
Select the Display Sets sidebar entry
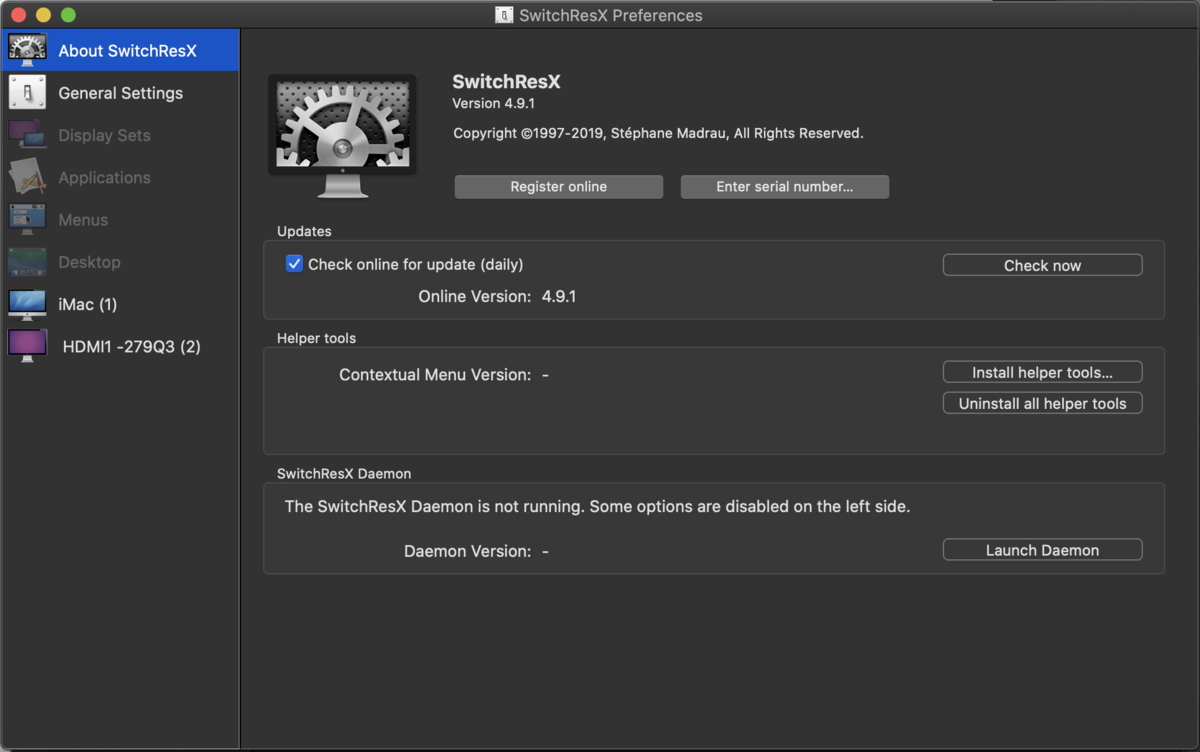pyautogui.click(x=120, y=135)
